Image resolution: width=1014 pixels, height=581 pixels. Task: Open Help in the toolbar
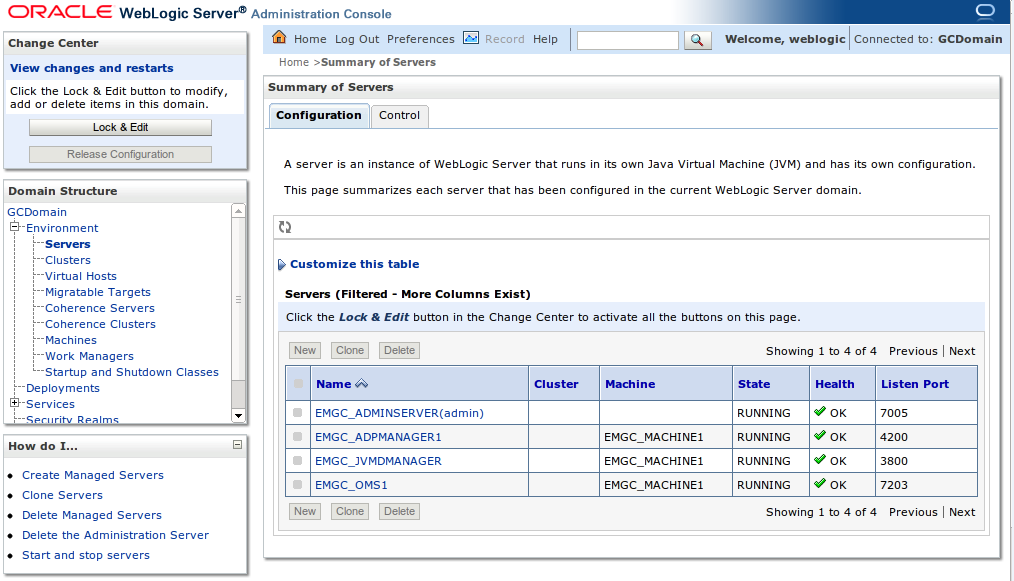click(x=545, y=39)
